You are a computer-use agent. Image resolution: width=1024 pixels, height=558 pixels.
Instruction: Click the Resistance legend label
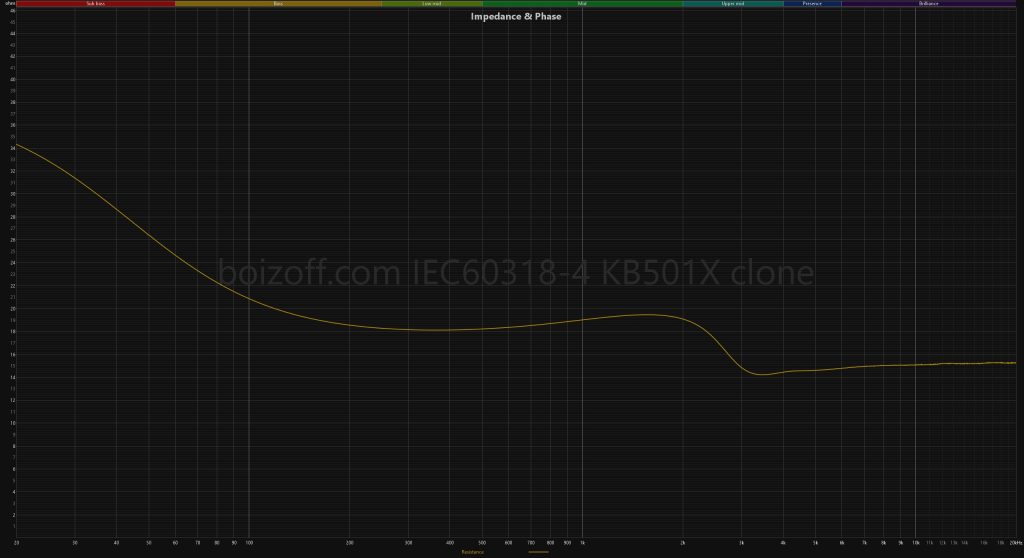pos(473,551)
